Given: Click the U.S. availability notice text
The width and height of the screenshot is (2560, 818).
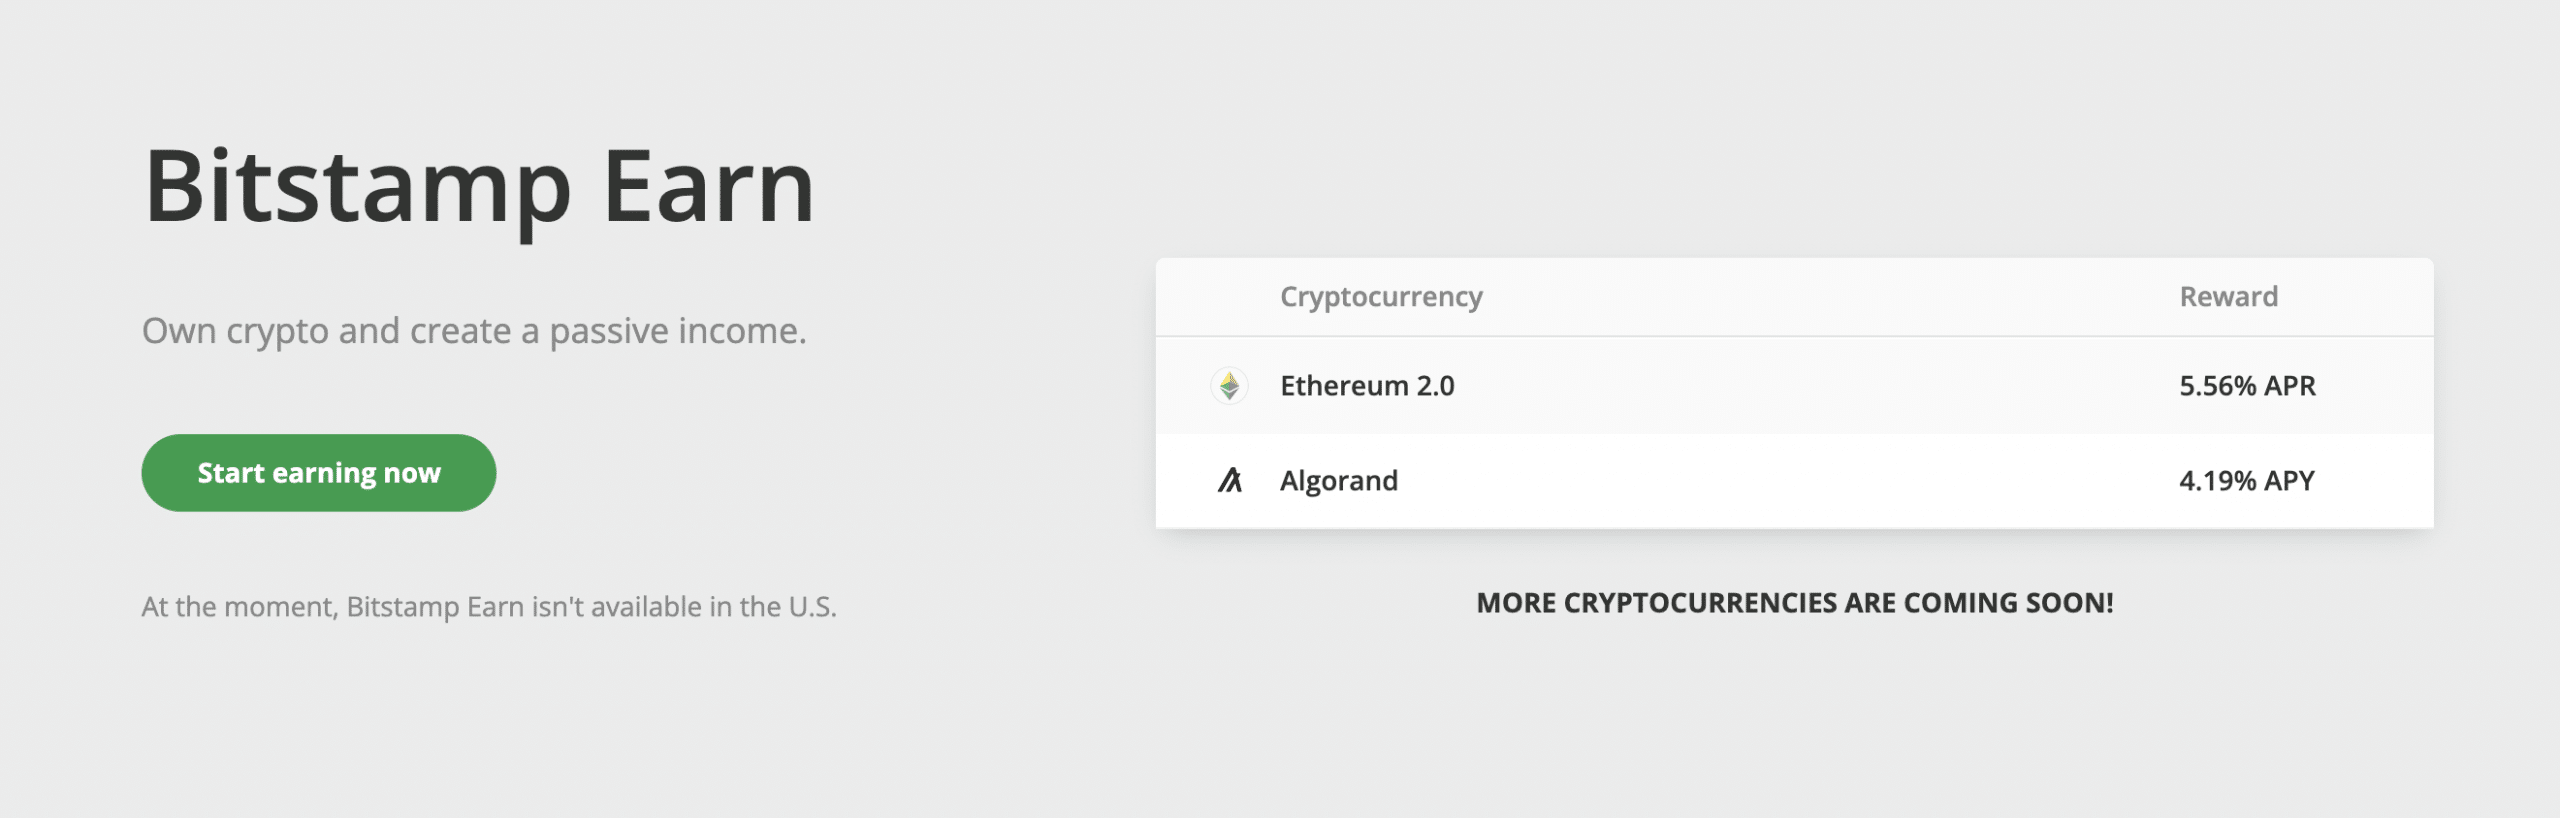Looking at the screenshot, I should pyautogui.click(x=489, y=607).
